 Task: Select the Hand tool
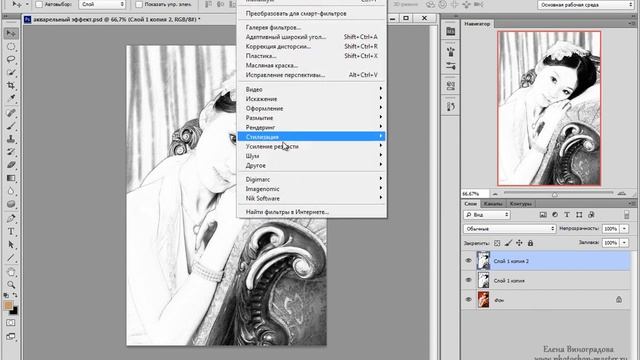[11, 272]
